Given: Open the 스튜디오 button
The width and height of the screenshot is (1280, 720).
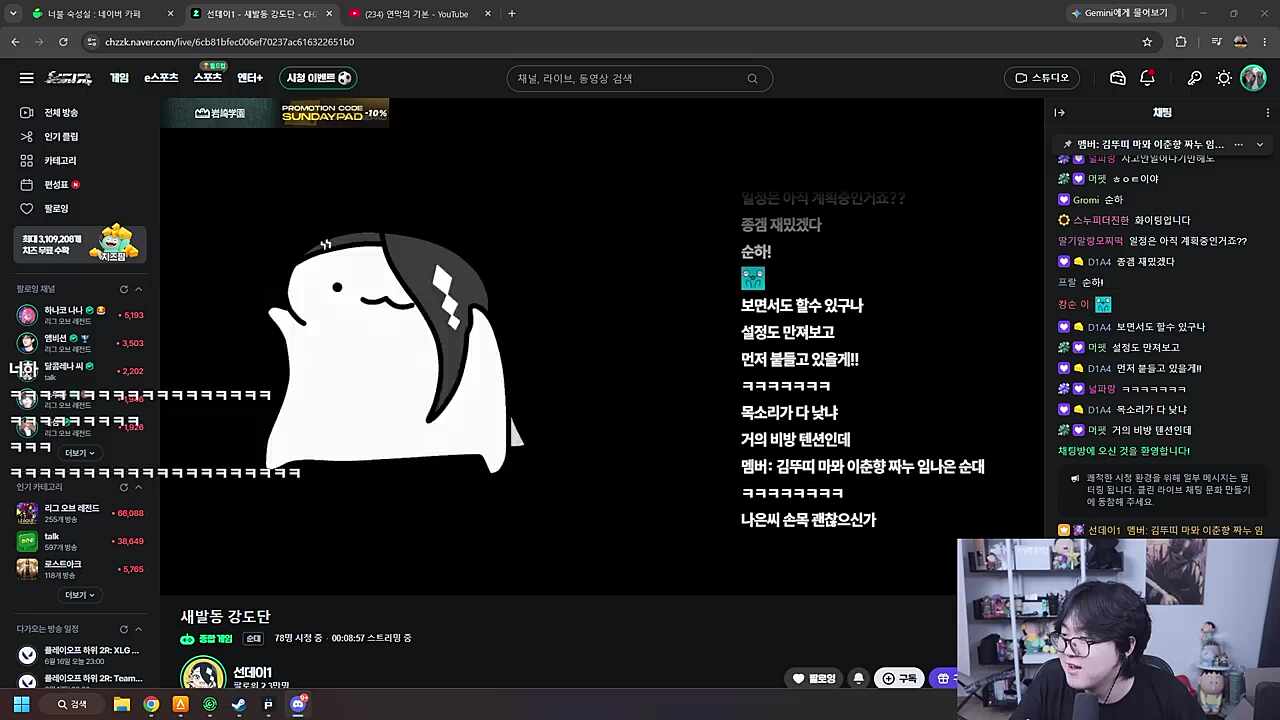Looking at the screenshot, I should (x=1042, y=78).
